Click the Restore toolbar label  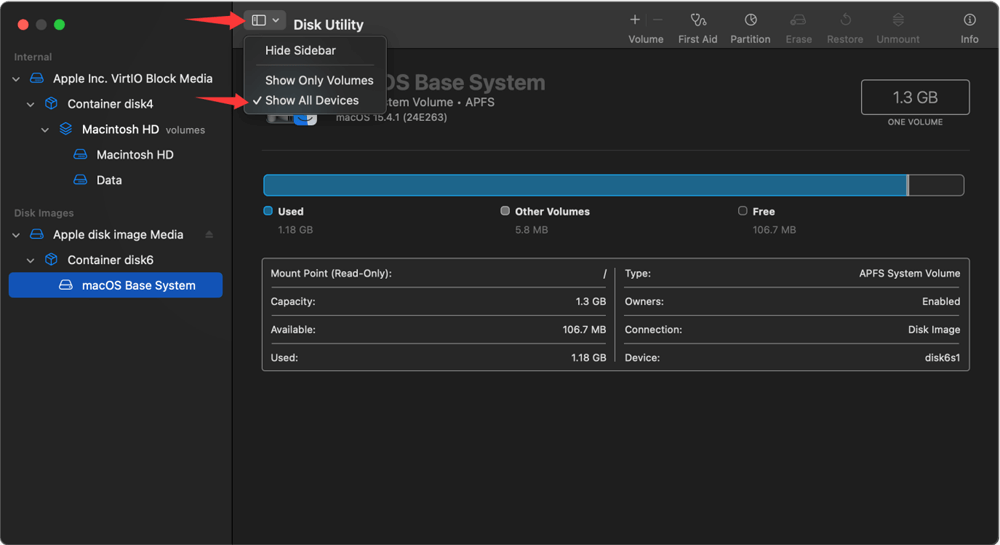(845, 39)
